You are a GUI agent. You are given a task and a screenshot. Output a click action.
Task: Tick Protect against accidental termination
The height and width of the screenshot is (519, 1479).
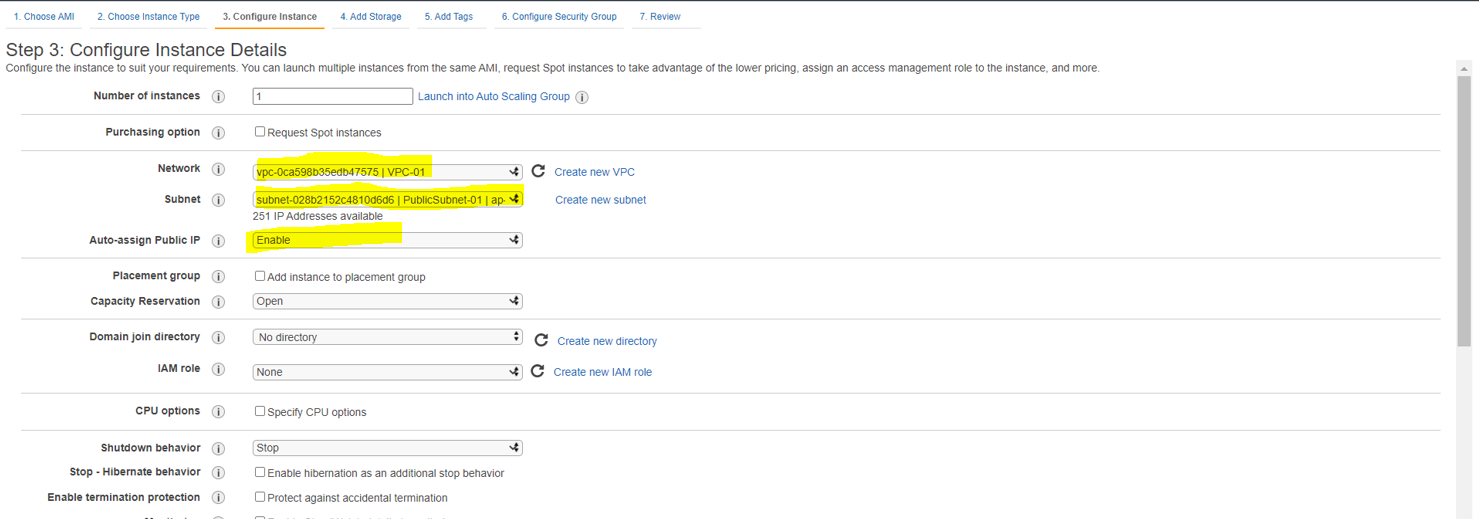click(x=260, y=497)
